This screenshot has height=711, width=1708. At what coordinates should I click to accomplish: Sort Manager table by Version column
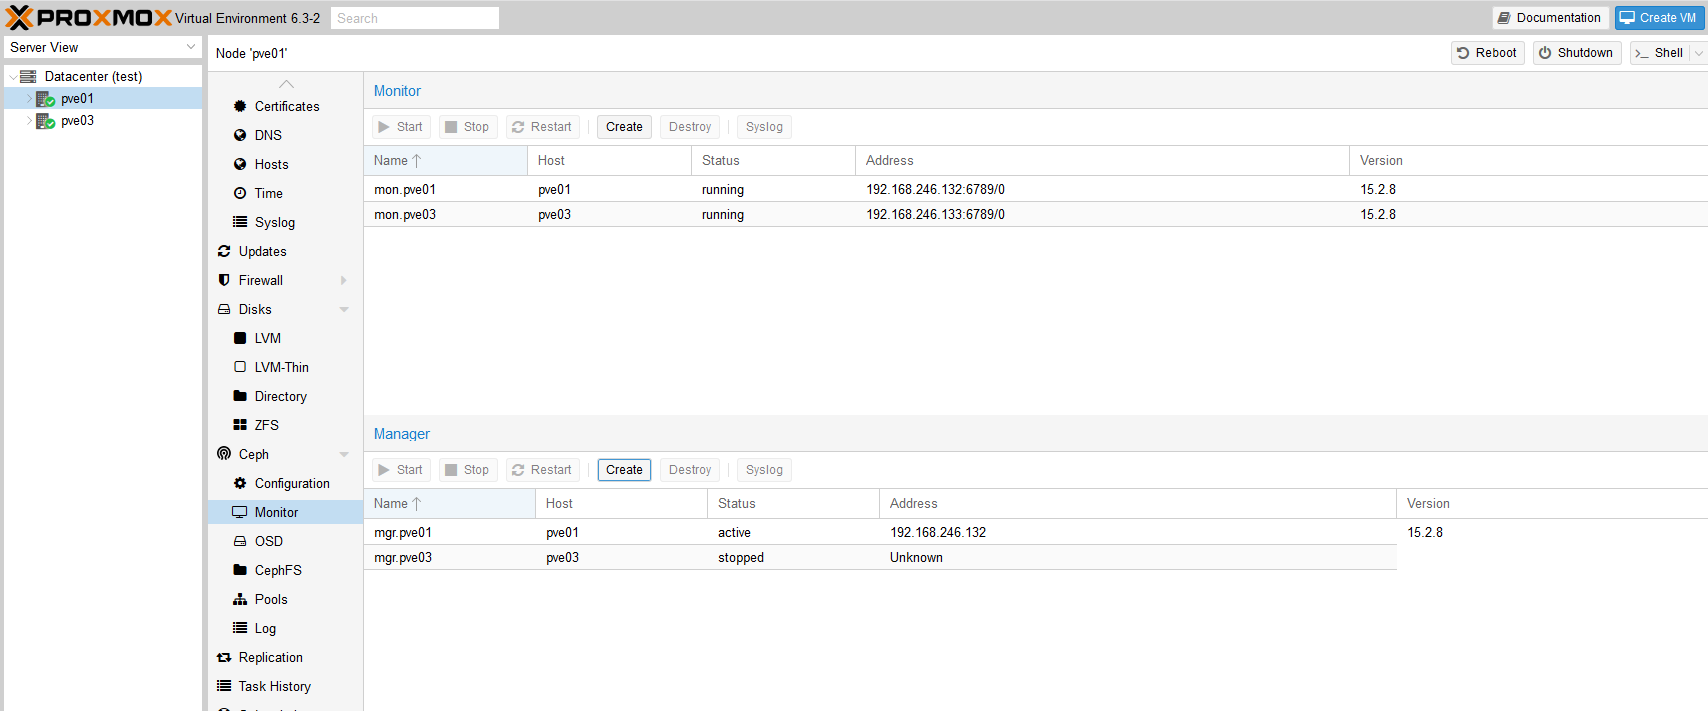(1552, 504)
